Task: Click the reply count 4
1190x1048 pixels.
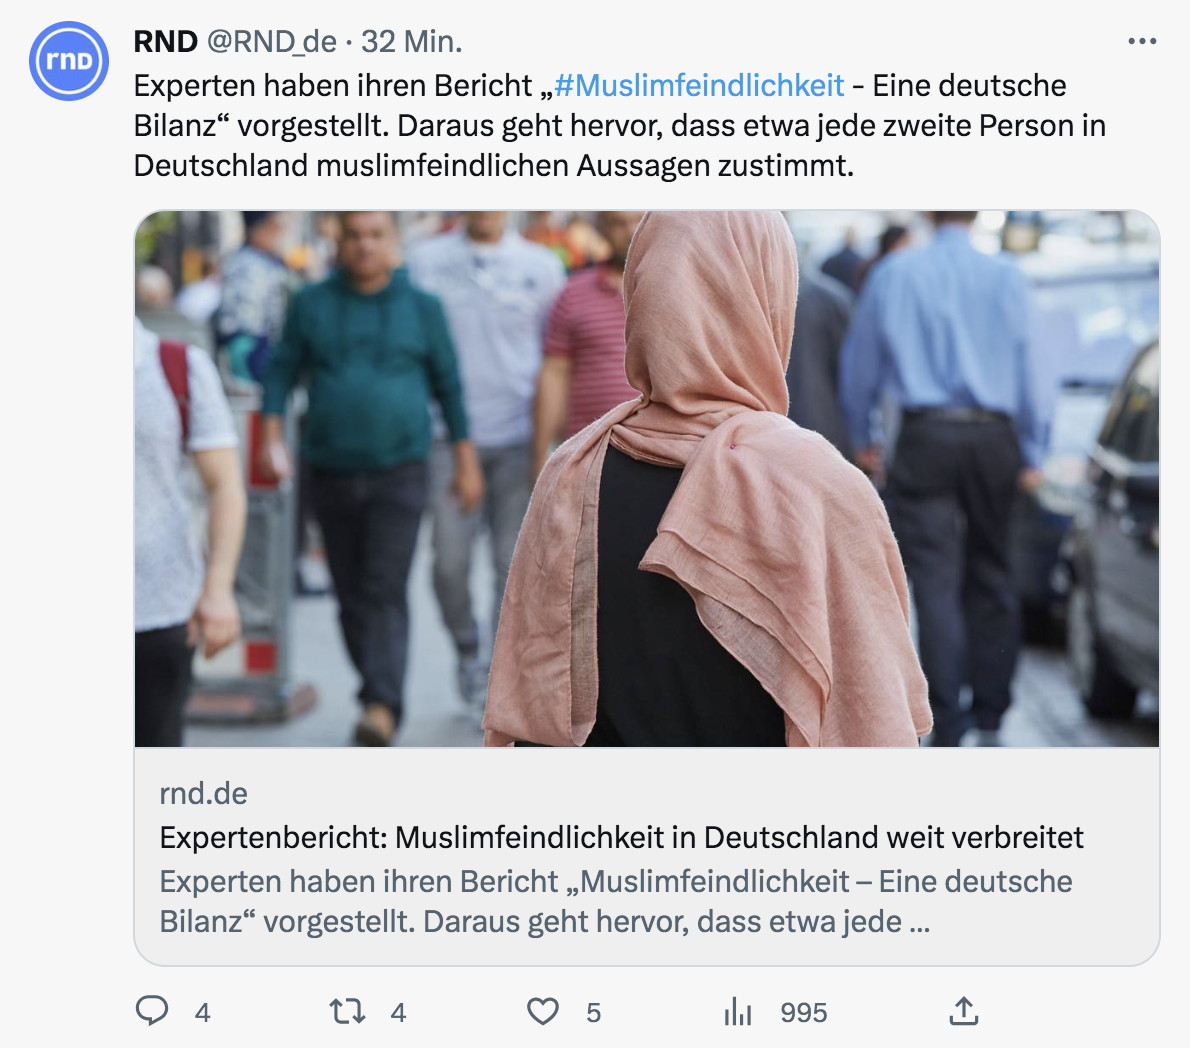Action: 202,1012
